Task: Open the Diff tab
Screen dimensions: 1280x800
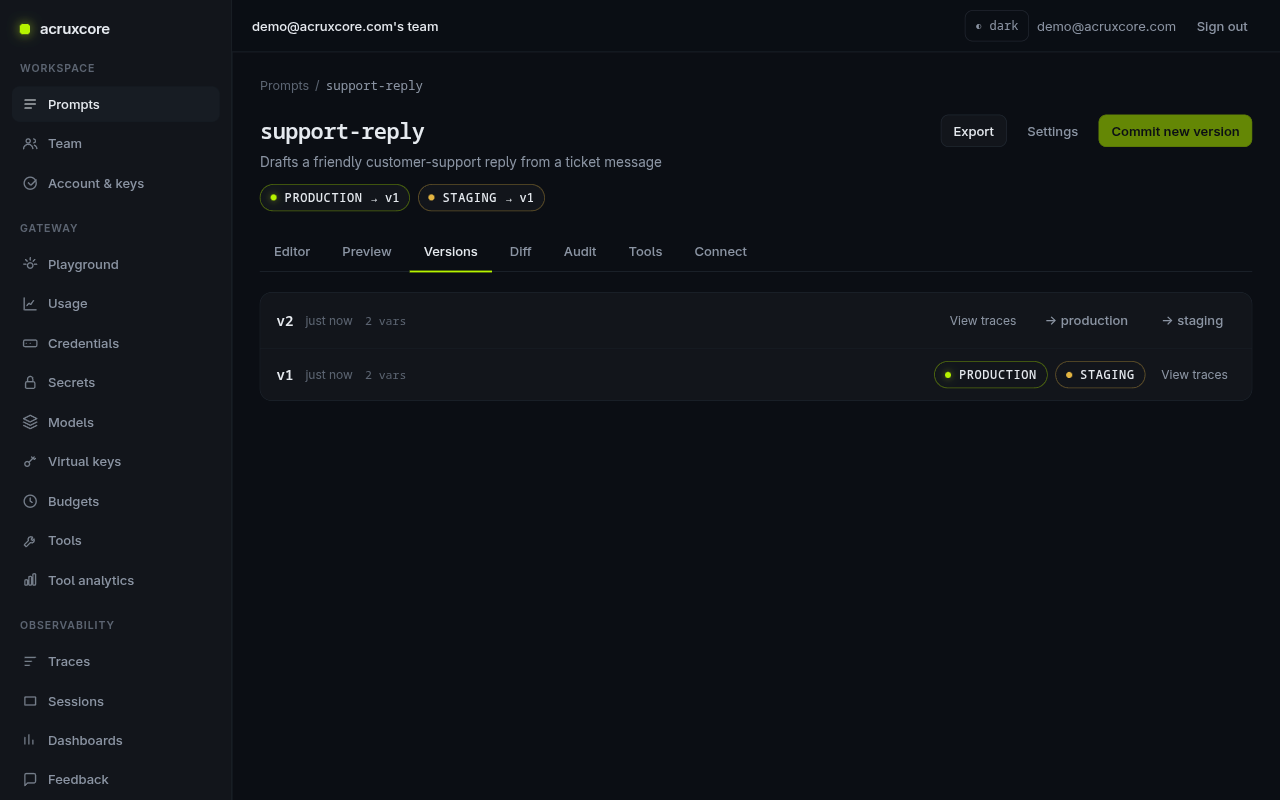Action: pyautogui.click(x=521, y=251)
